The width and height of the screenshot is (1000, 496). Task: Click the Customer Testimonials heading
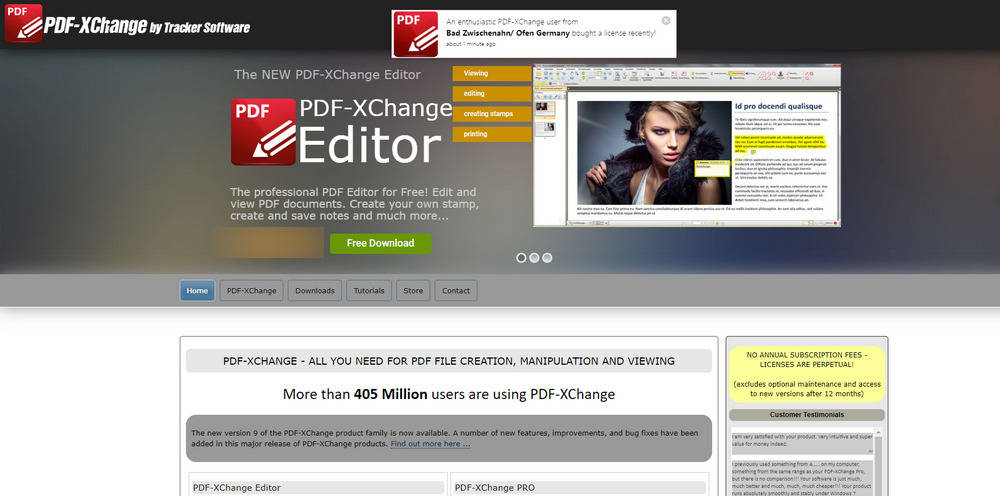(x=807, y=415)
